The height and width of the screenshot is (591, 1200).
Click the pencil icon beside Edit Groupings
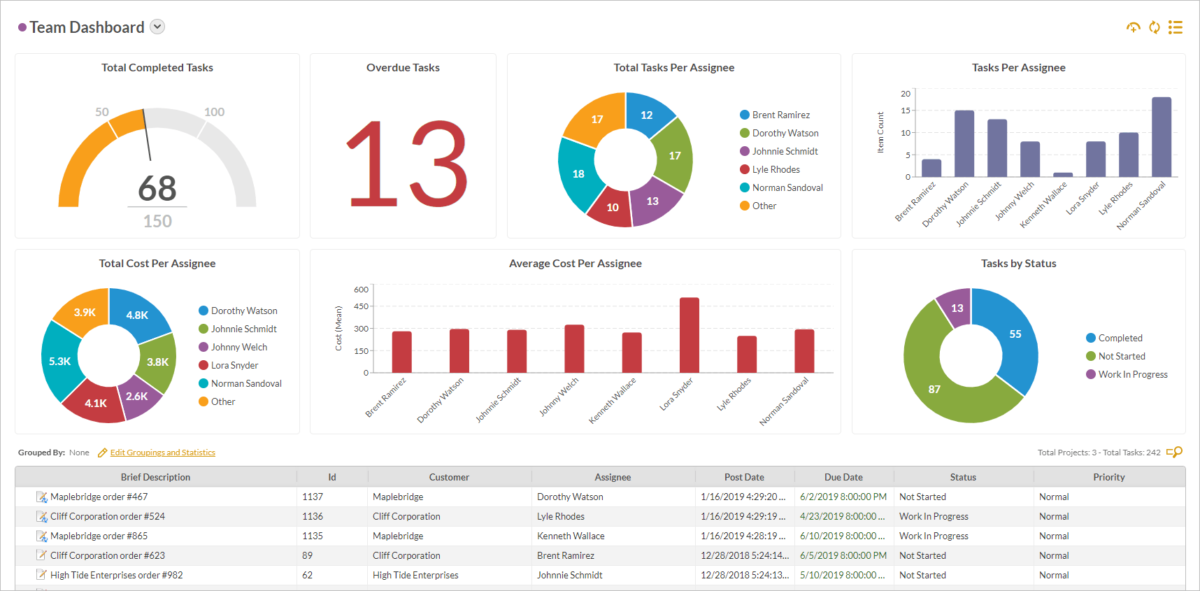[102, 453]
